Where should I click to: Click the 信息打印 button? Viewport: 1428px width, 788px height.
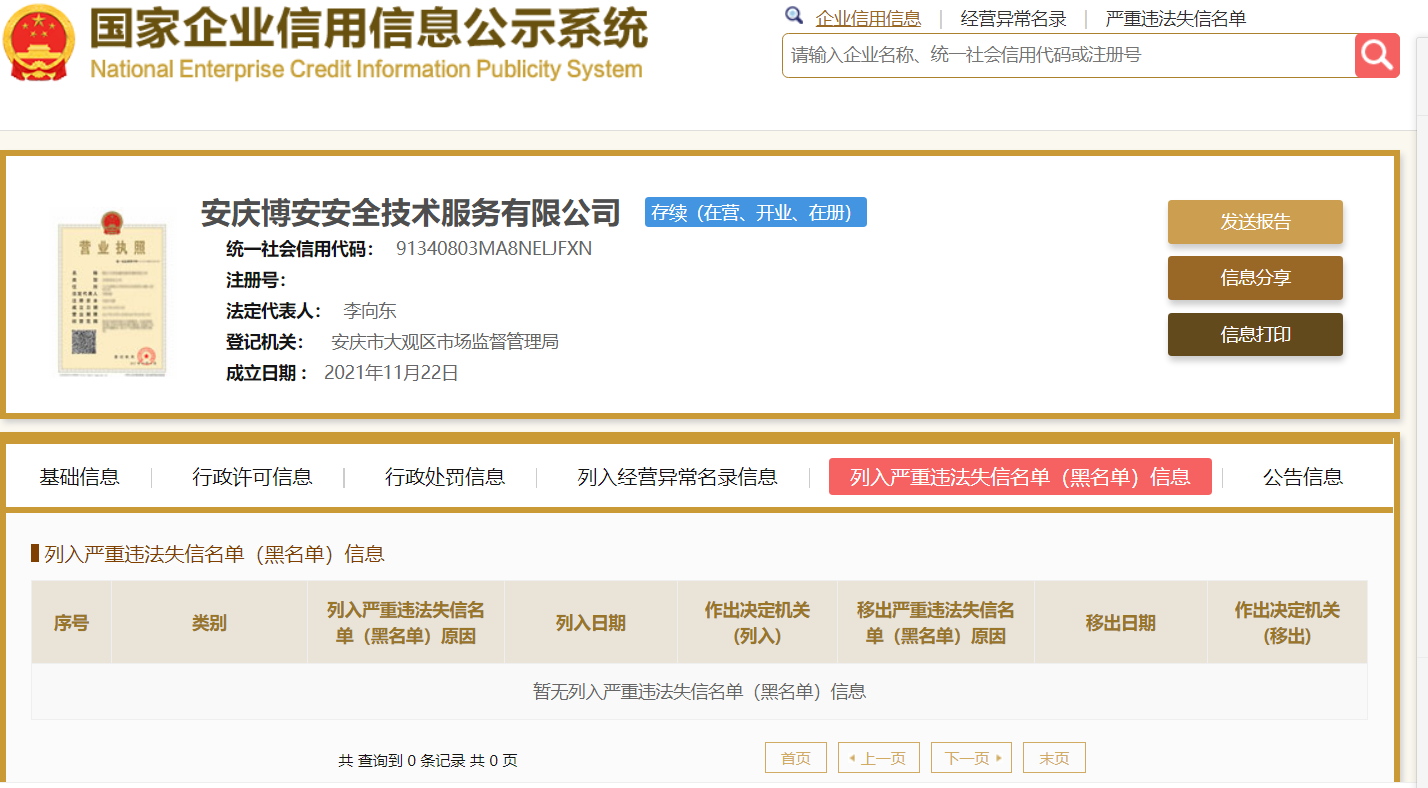1255,334
